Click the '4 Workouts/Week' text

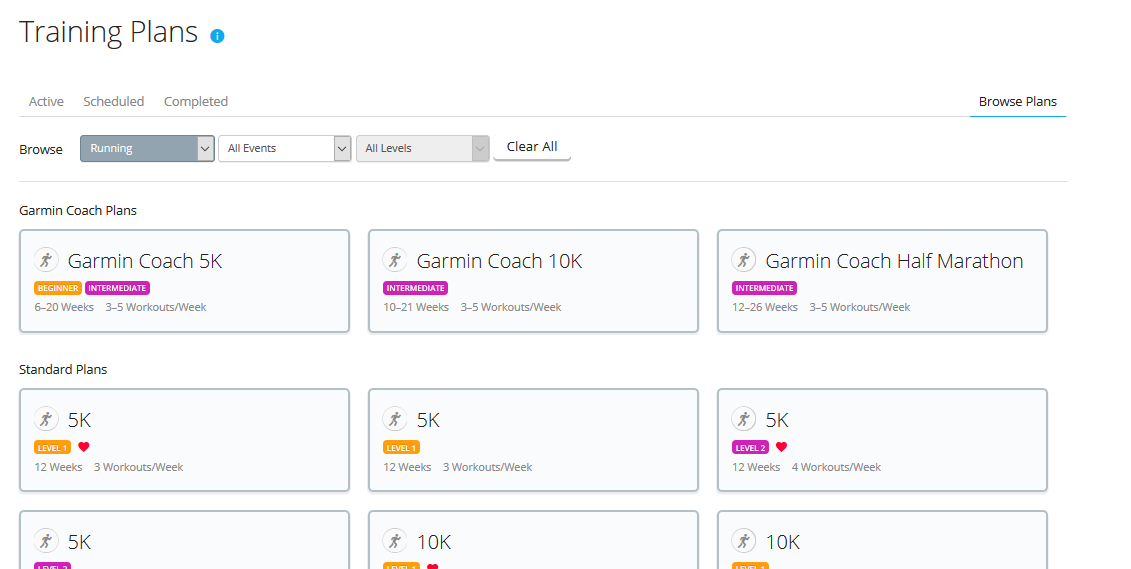pos(836,467)
